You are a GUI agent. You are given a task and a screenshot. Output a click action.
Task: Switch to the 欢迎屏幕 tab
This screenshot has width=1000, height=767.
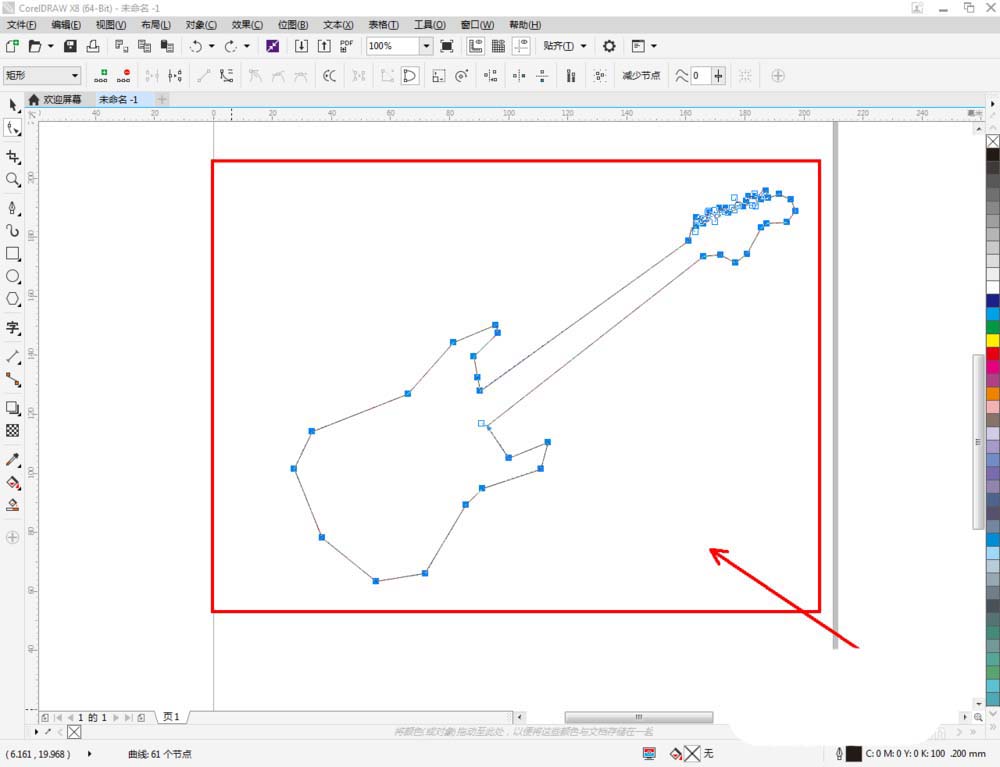pos(55,99)
